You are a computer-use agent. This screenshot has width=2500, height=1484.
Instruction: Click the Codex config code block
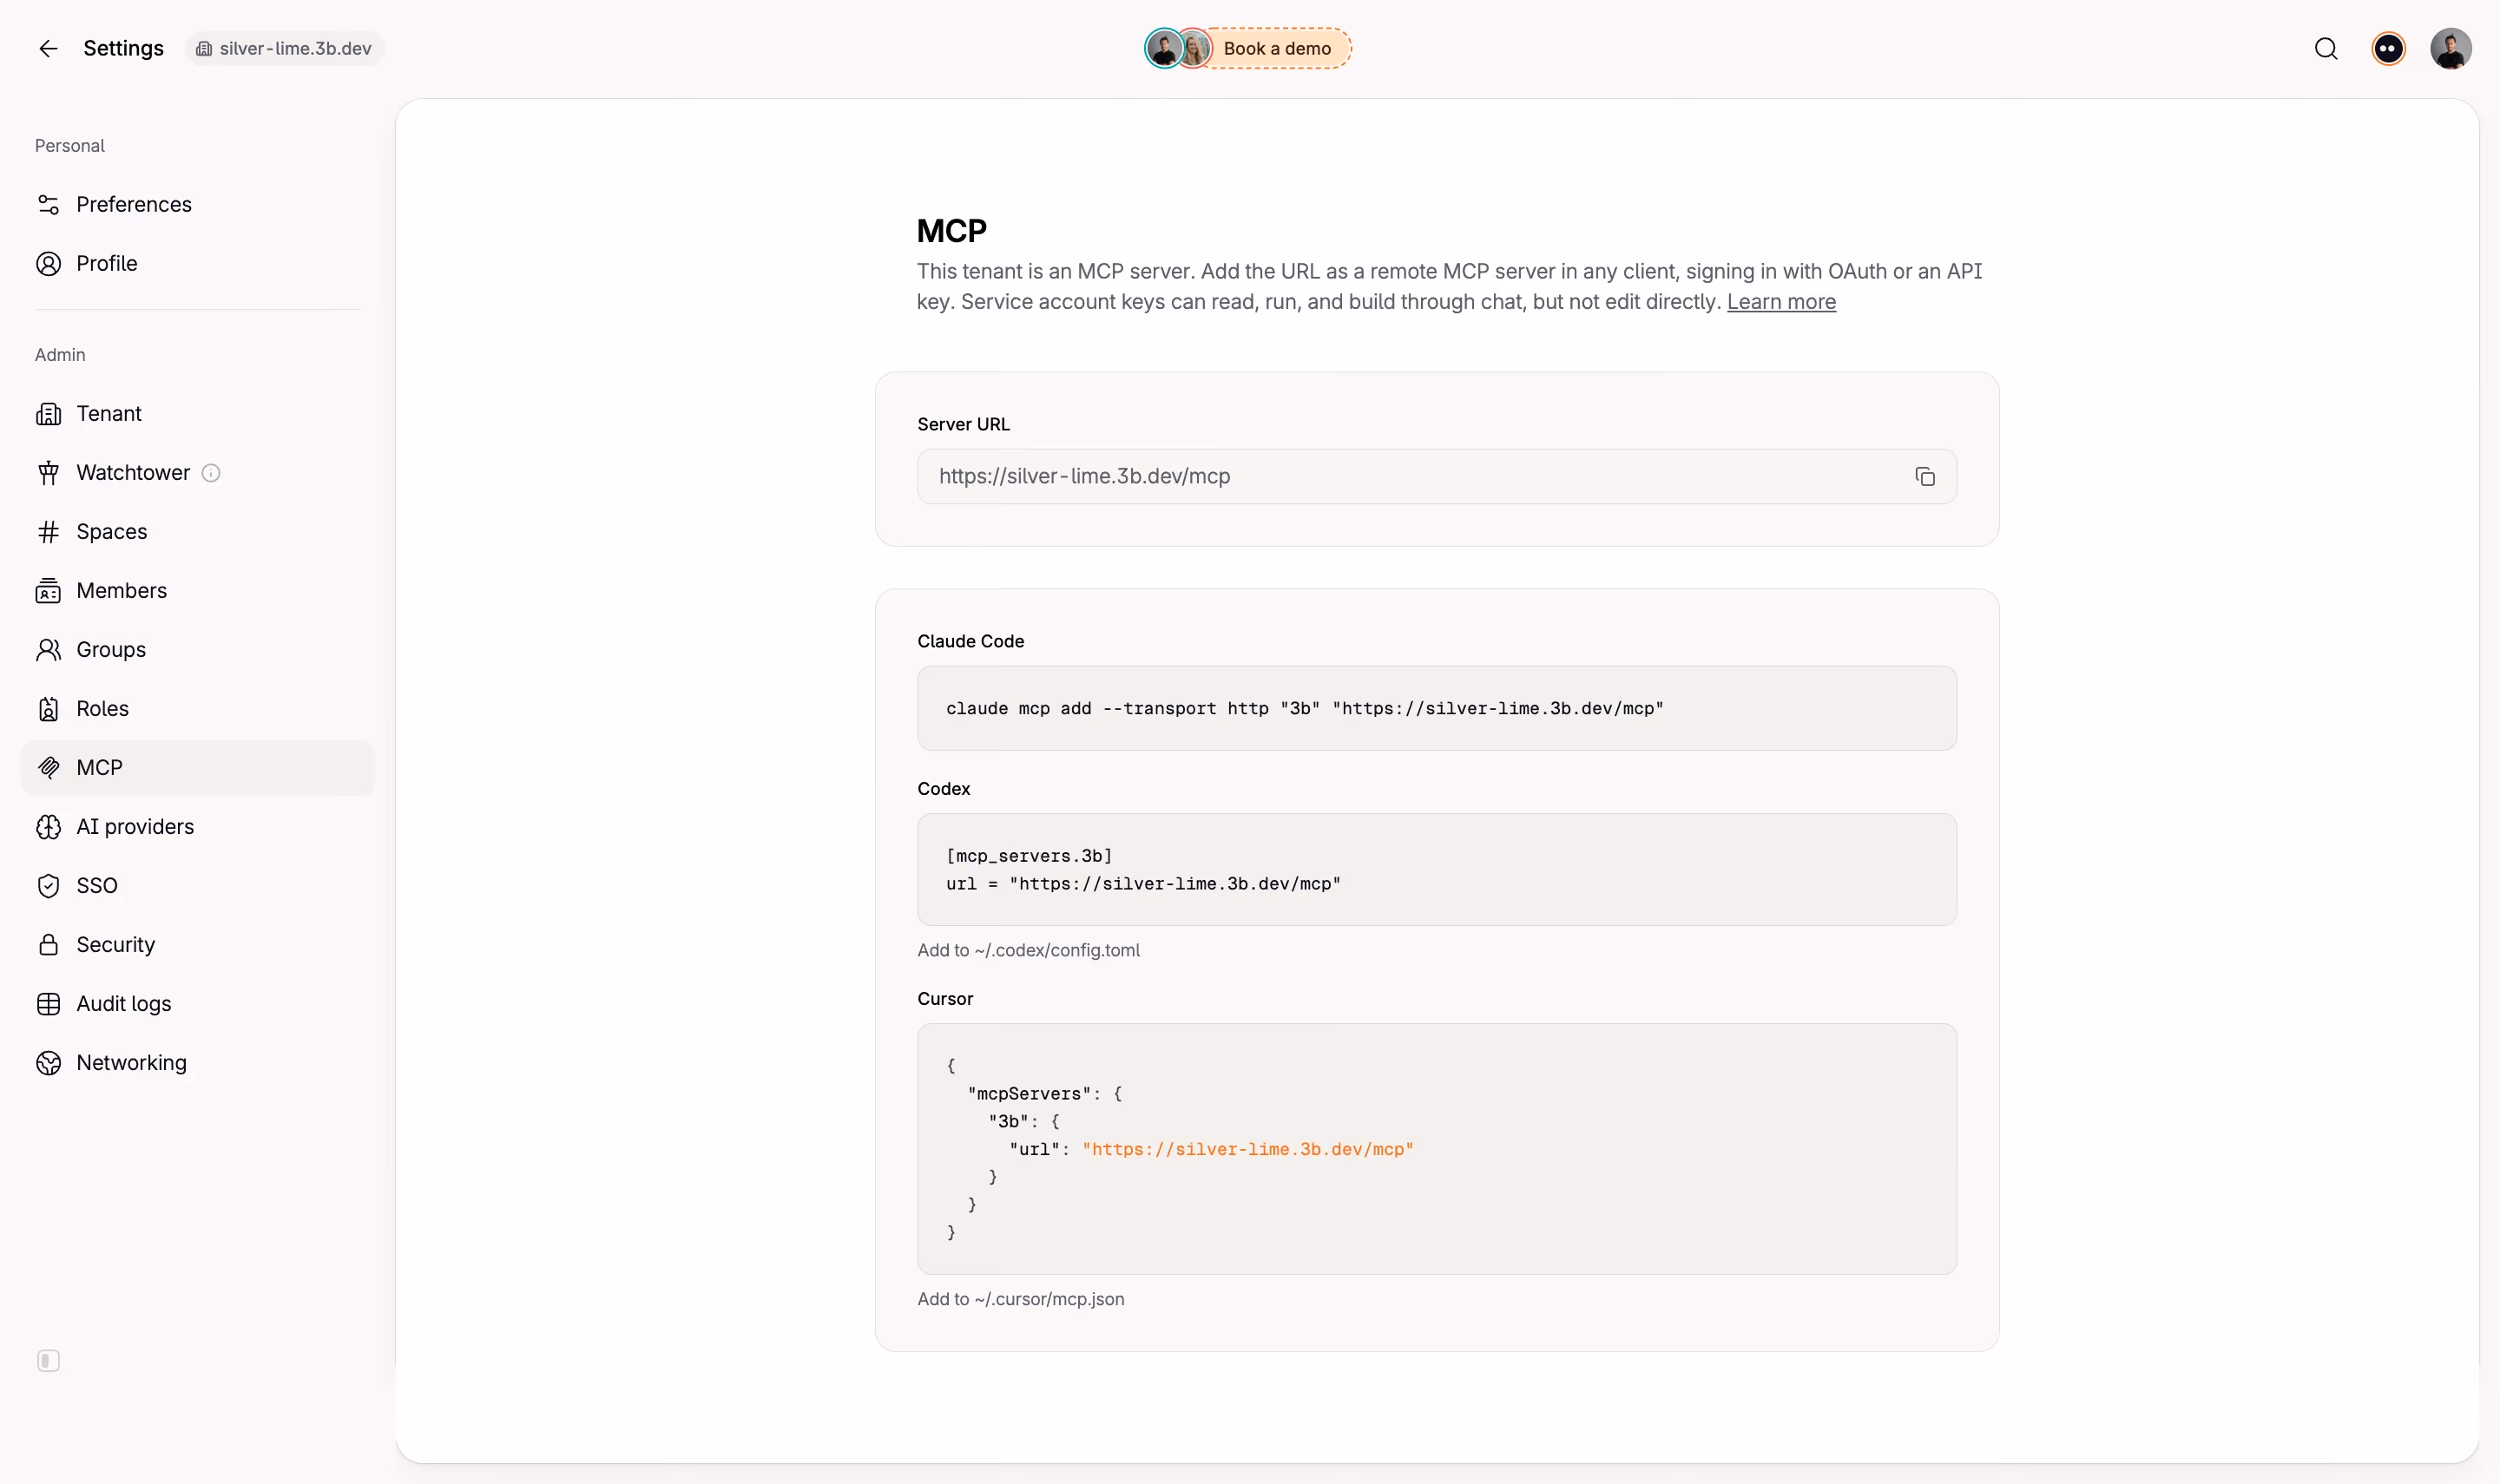click(1437, 870)
